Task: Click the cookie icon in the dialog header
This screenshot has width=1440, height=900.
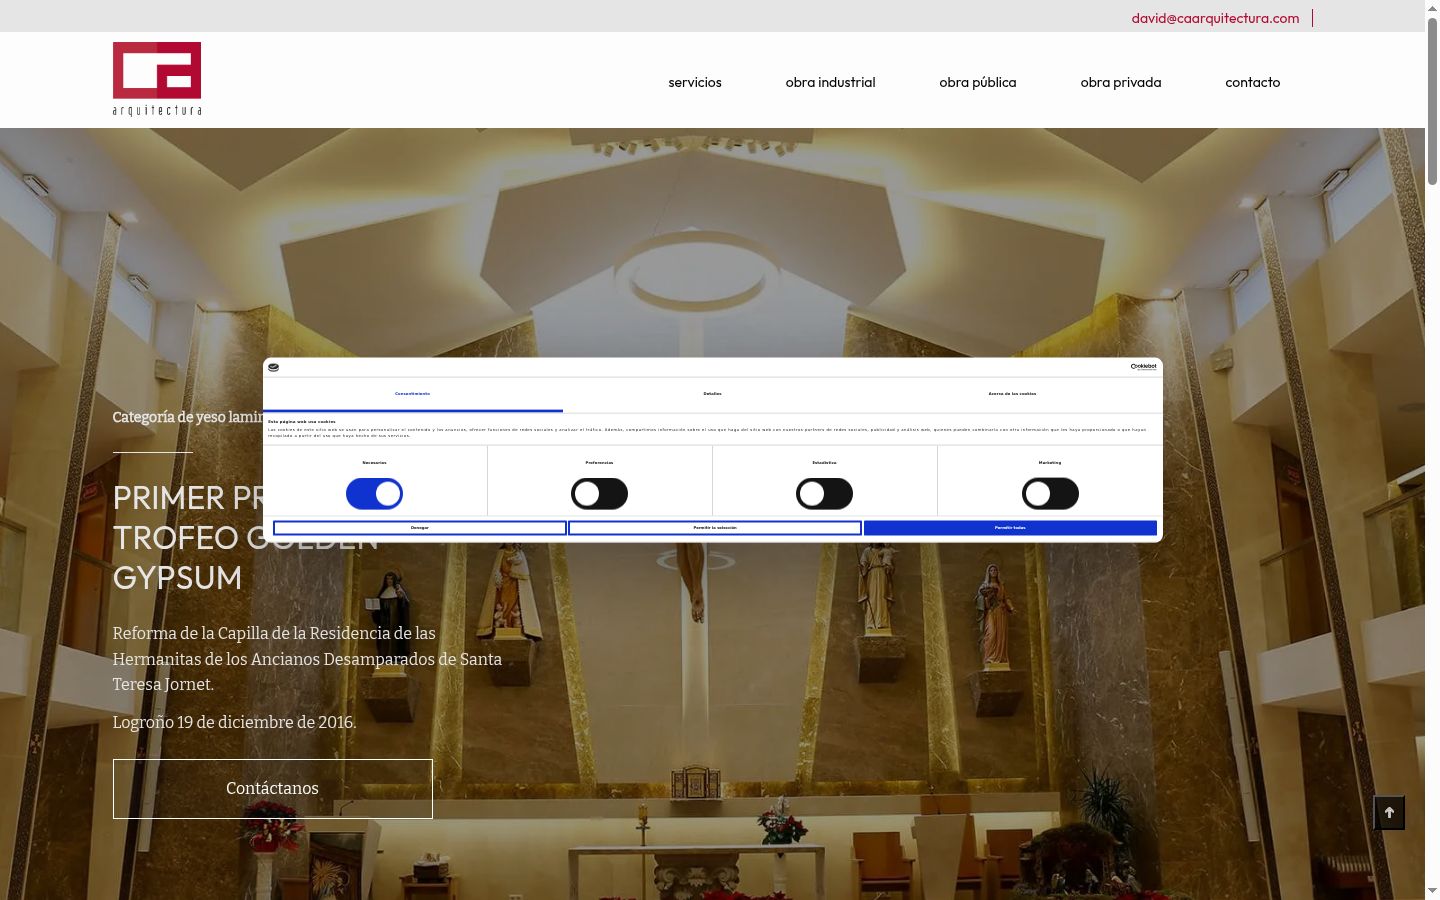Action: click(x=273, y=367)
